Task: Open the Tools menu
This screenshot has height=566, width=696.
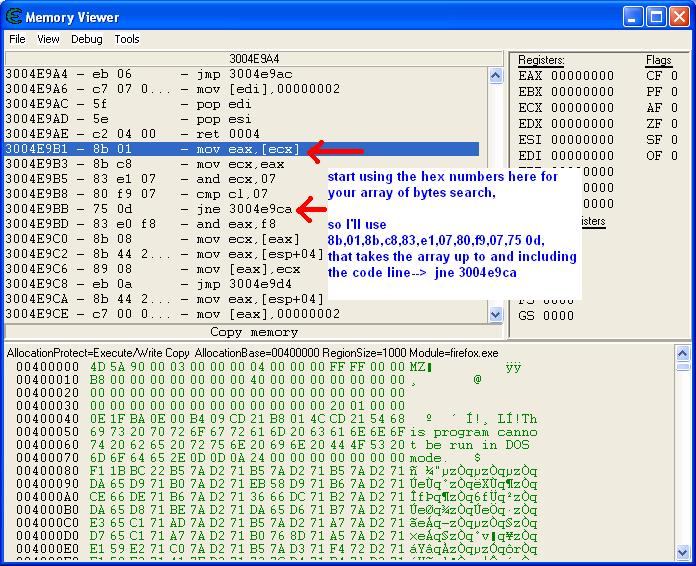Action: pyautogui.click(x=127, y=39)
